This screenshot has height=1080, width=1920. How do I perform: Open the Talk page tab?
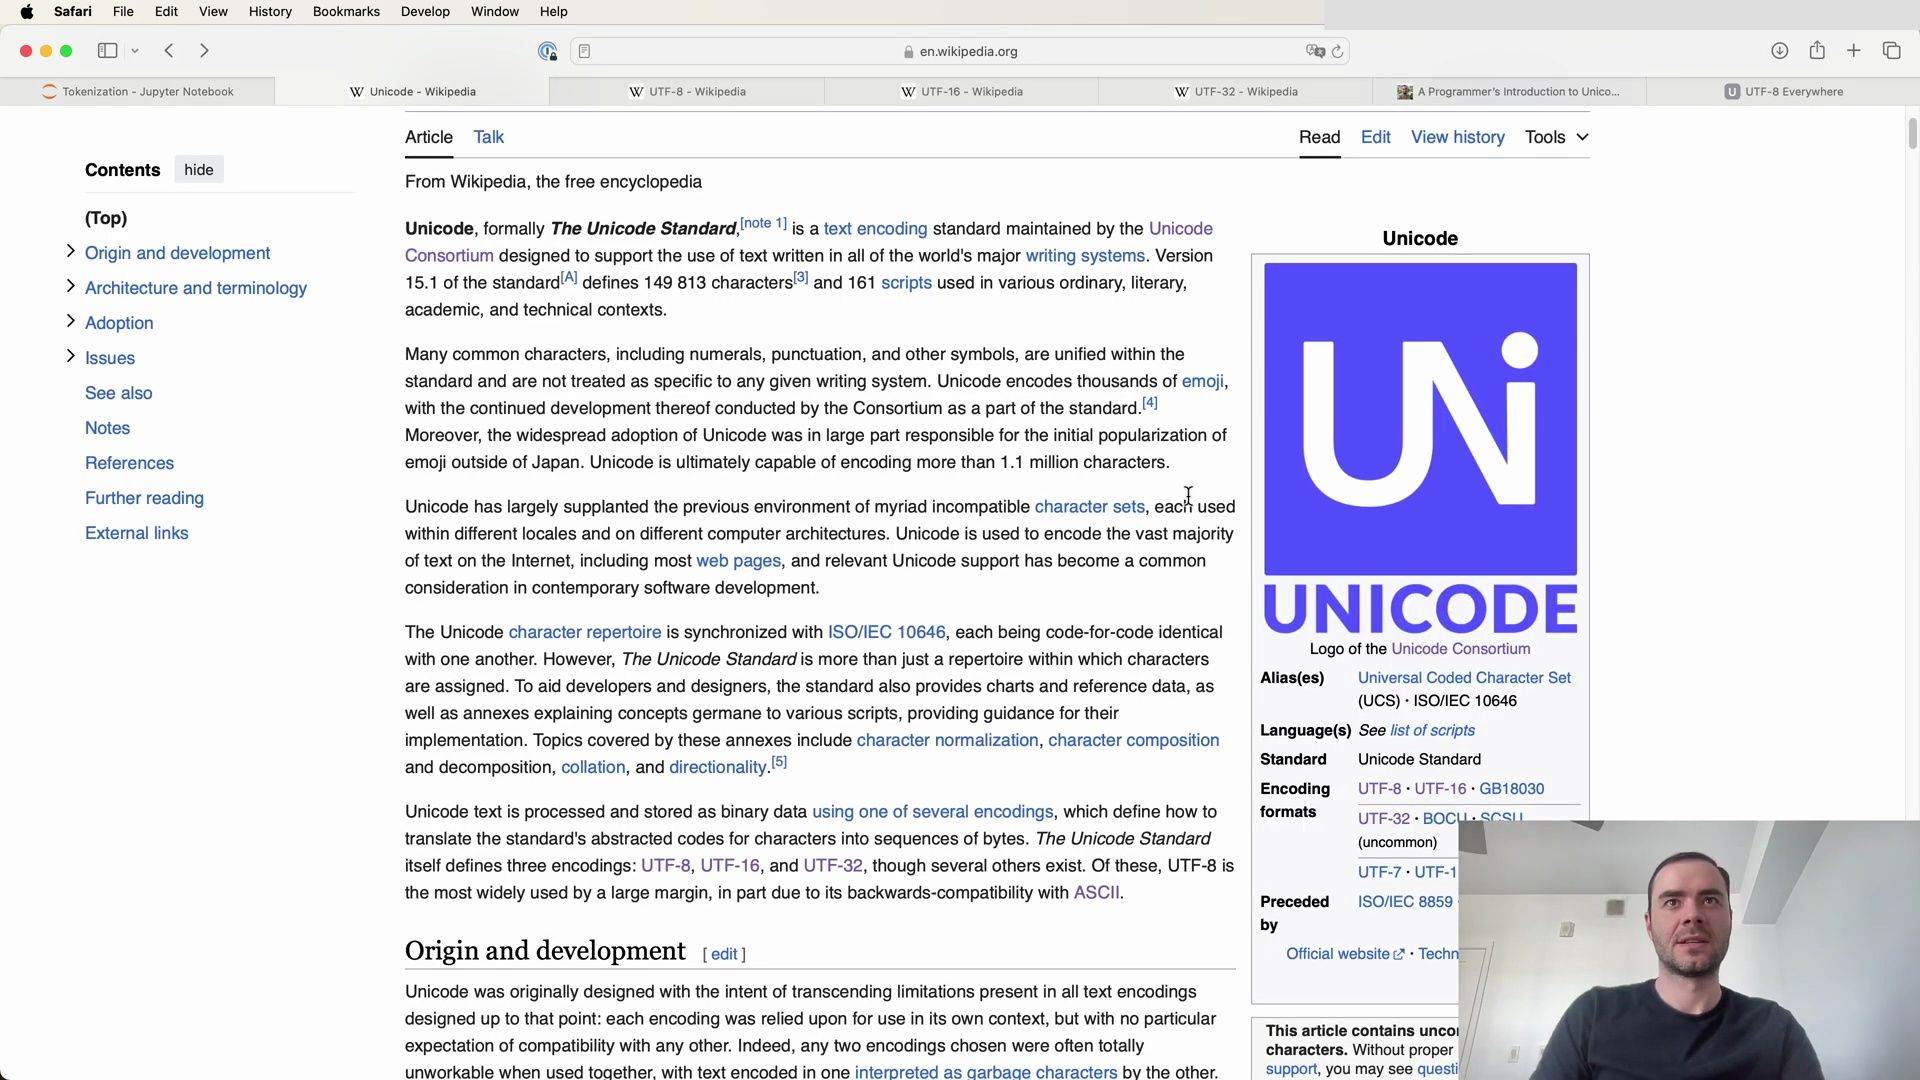(x=488, y=137)
